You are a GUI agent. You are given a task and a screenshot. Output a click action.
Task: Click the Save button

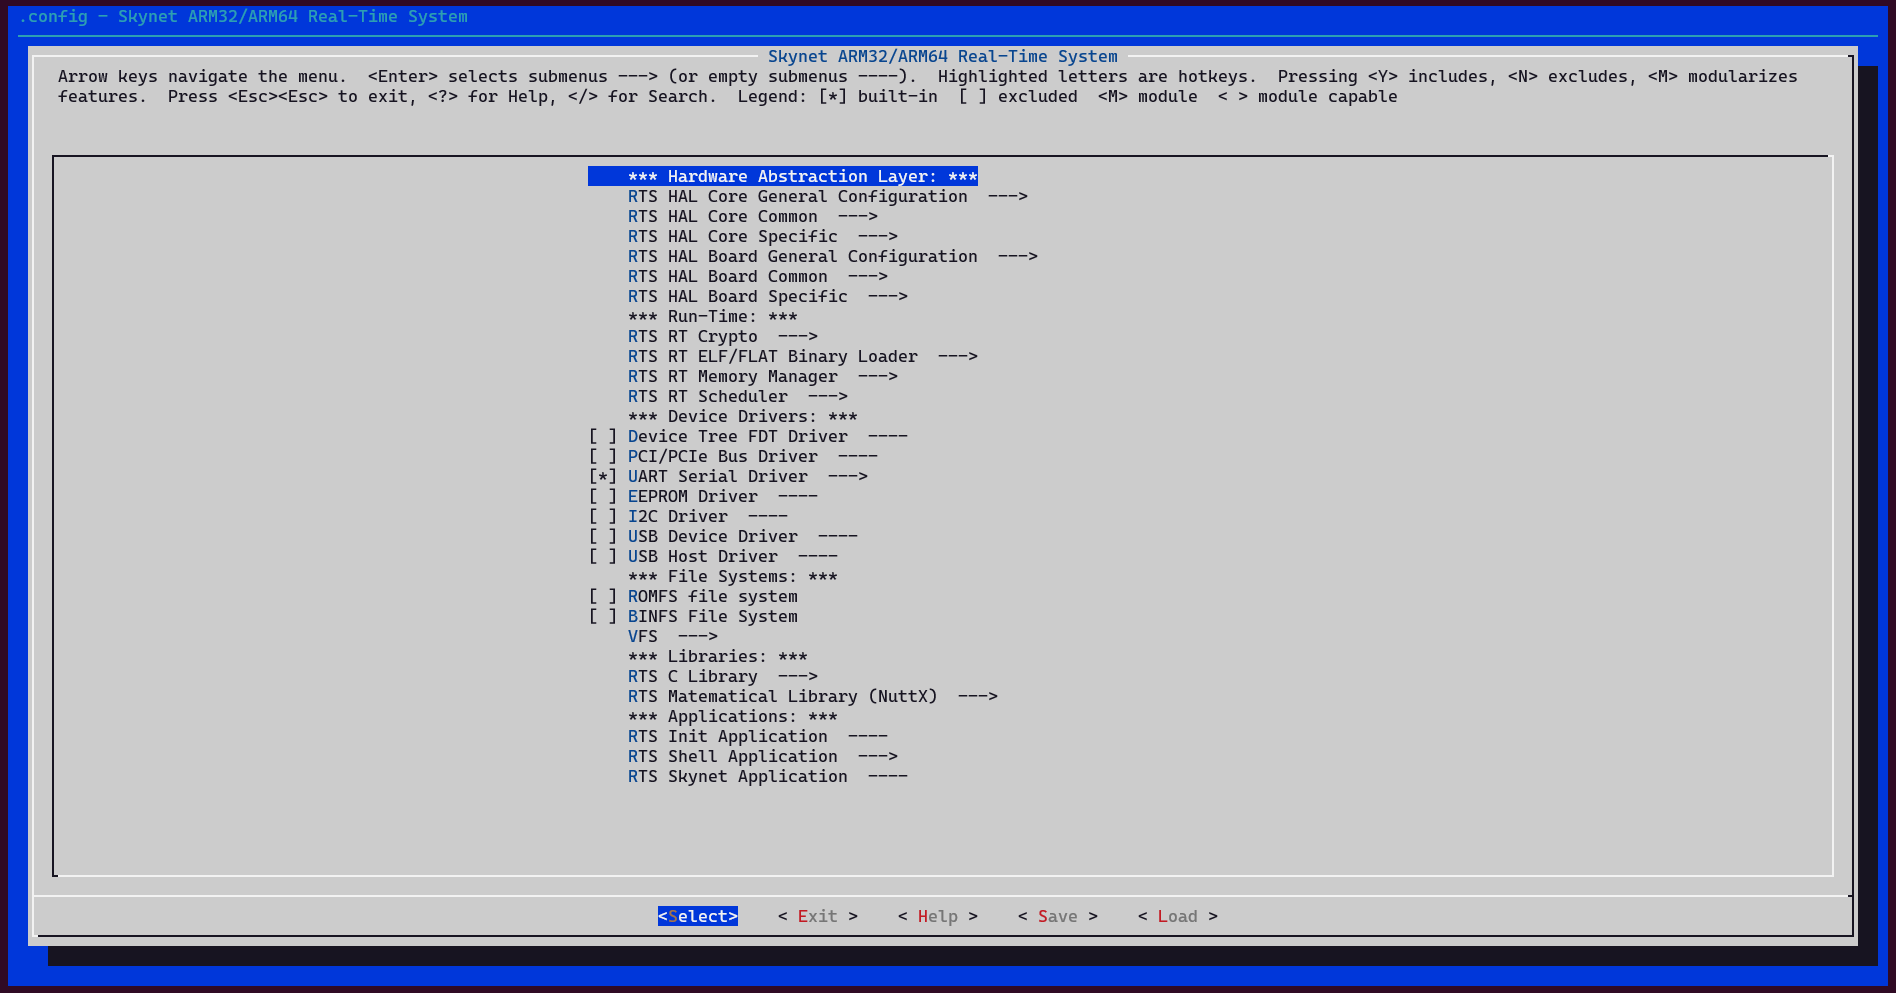1058,917
